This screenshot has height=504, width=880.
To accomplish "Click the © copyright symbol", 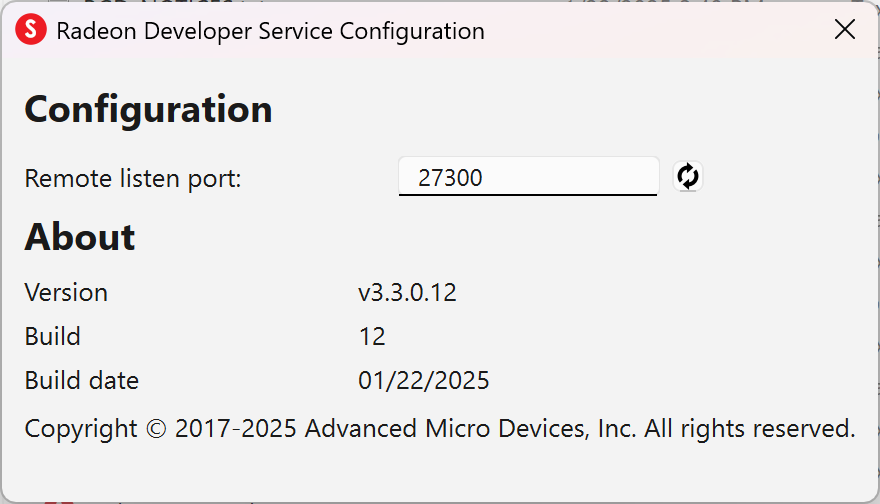I will pyautogui.click(x=156, y=429).
